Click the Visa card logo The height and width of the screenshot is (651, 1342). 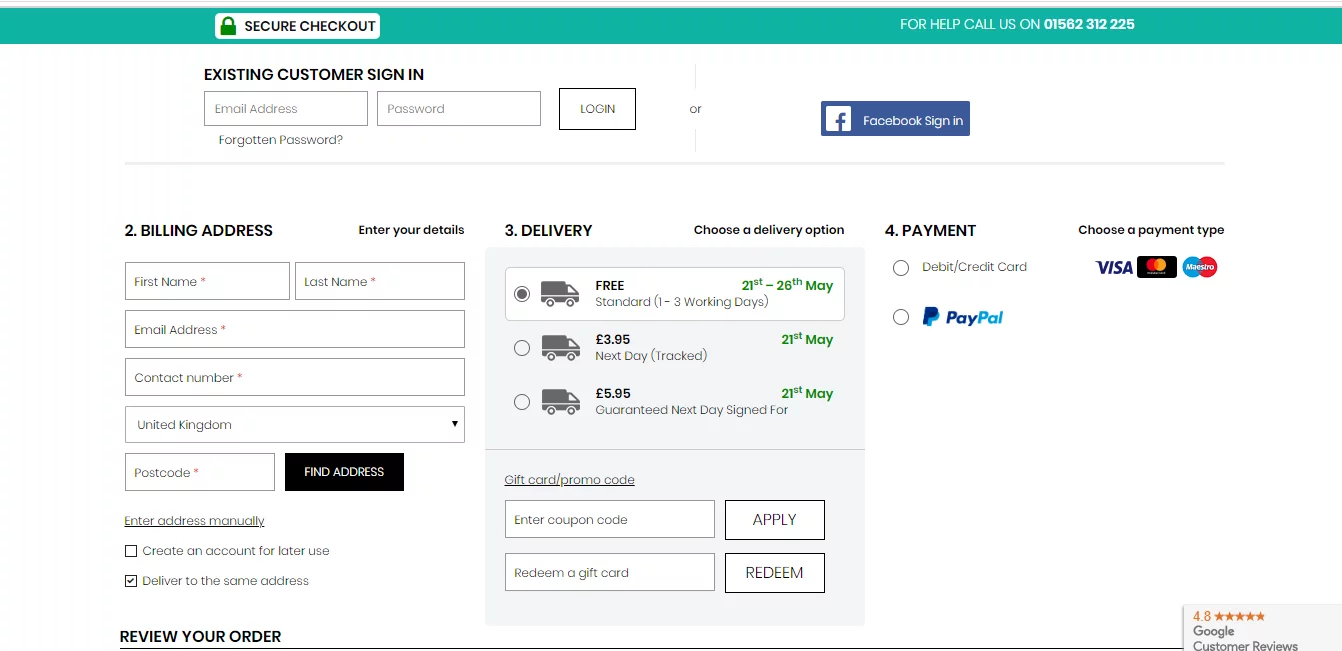(x=1113, y=267)
